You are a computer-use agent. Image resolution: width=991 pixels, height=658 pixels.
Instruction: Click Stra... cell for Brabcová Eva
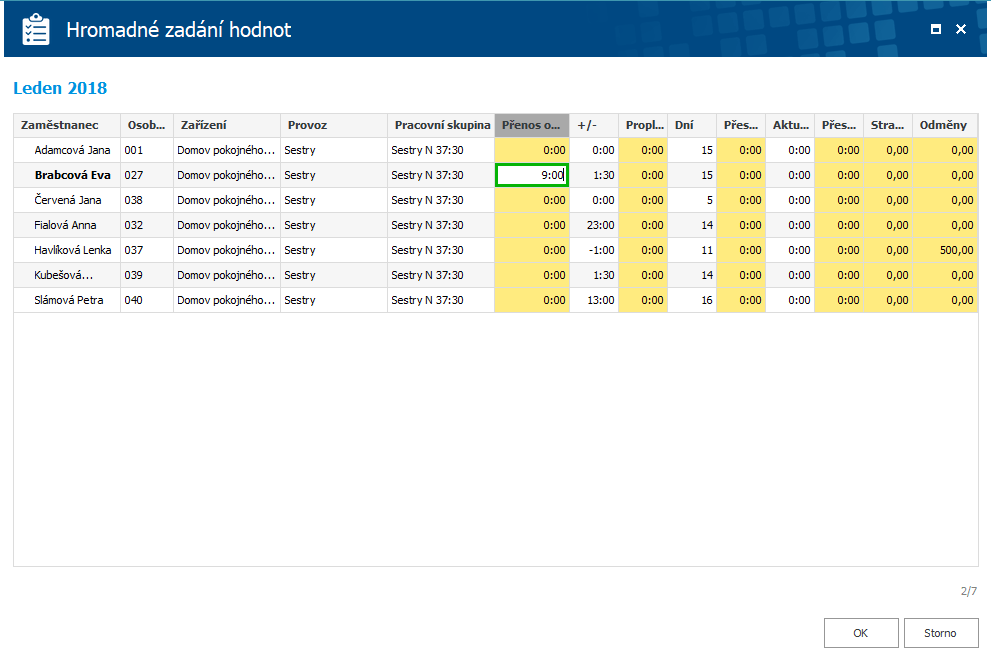(888, 175)
